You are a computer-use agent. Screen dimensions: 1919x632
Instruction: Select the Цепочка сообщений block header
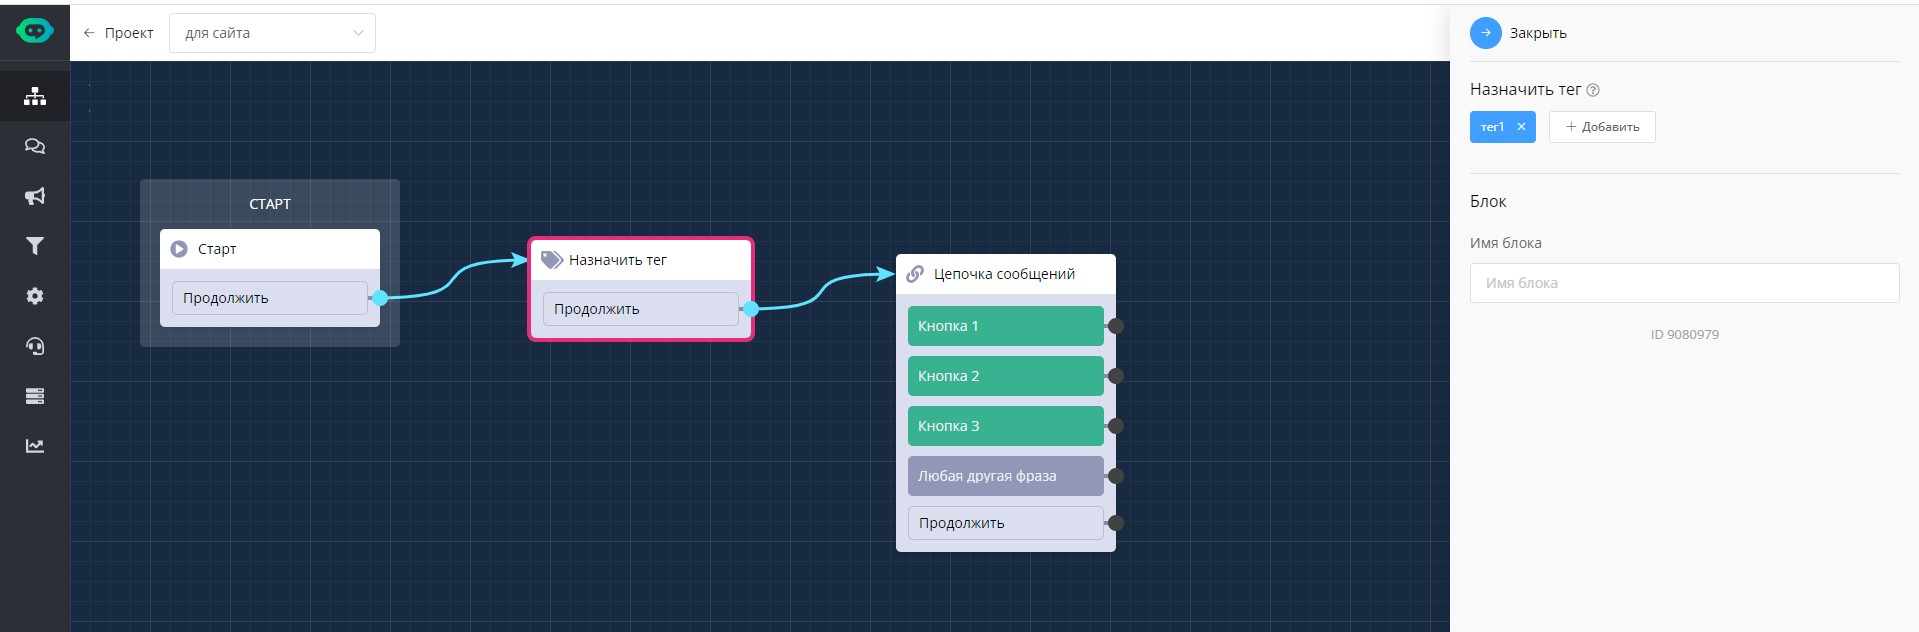1004,274
